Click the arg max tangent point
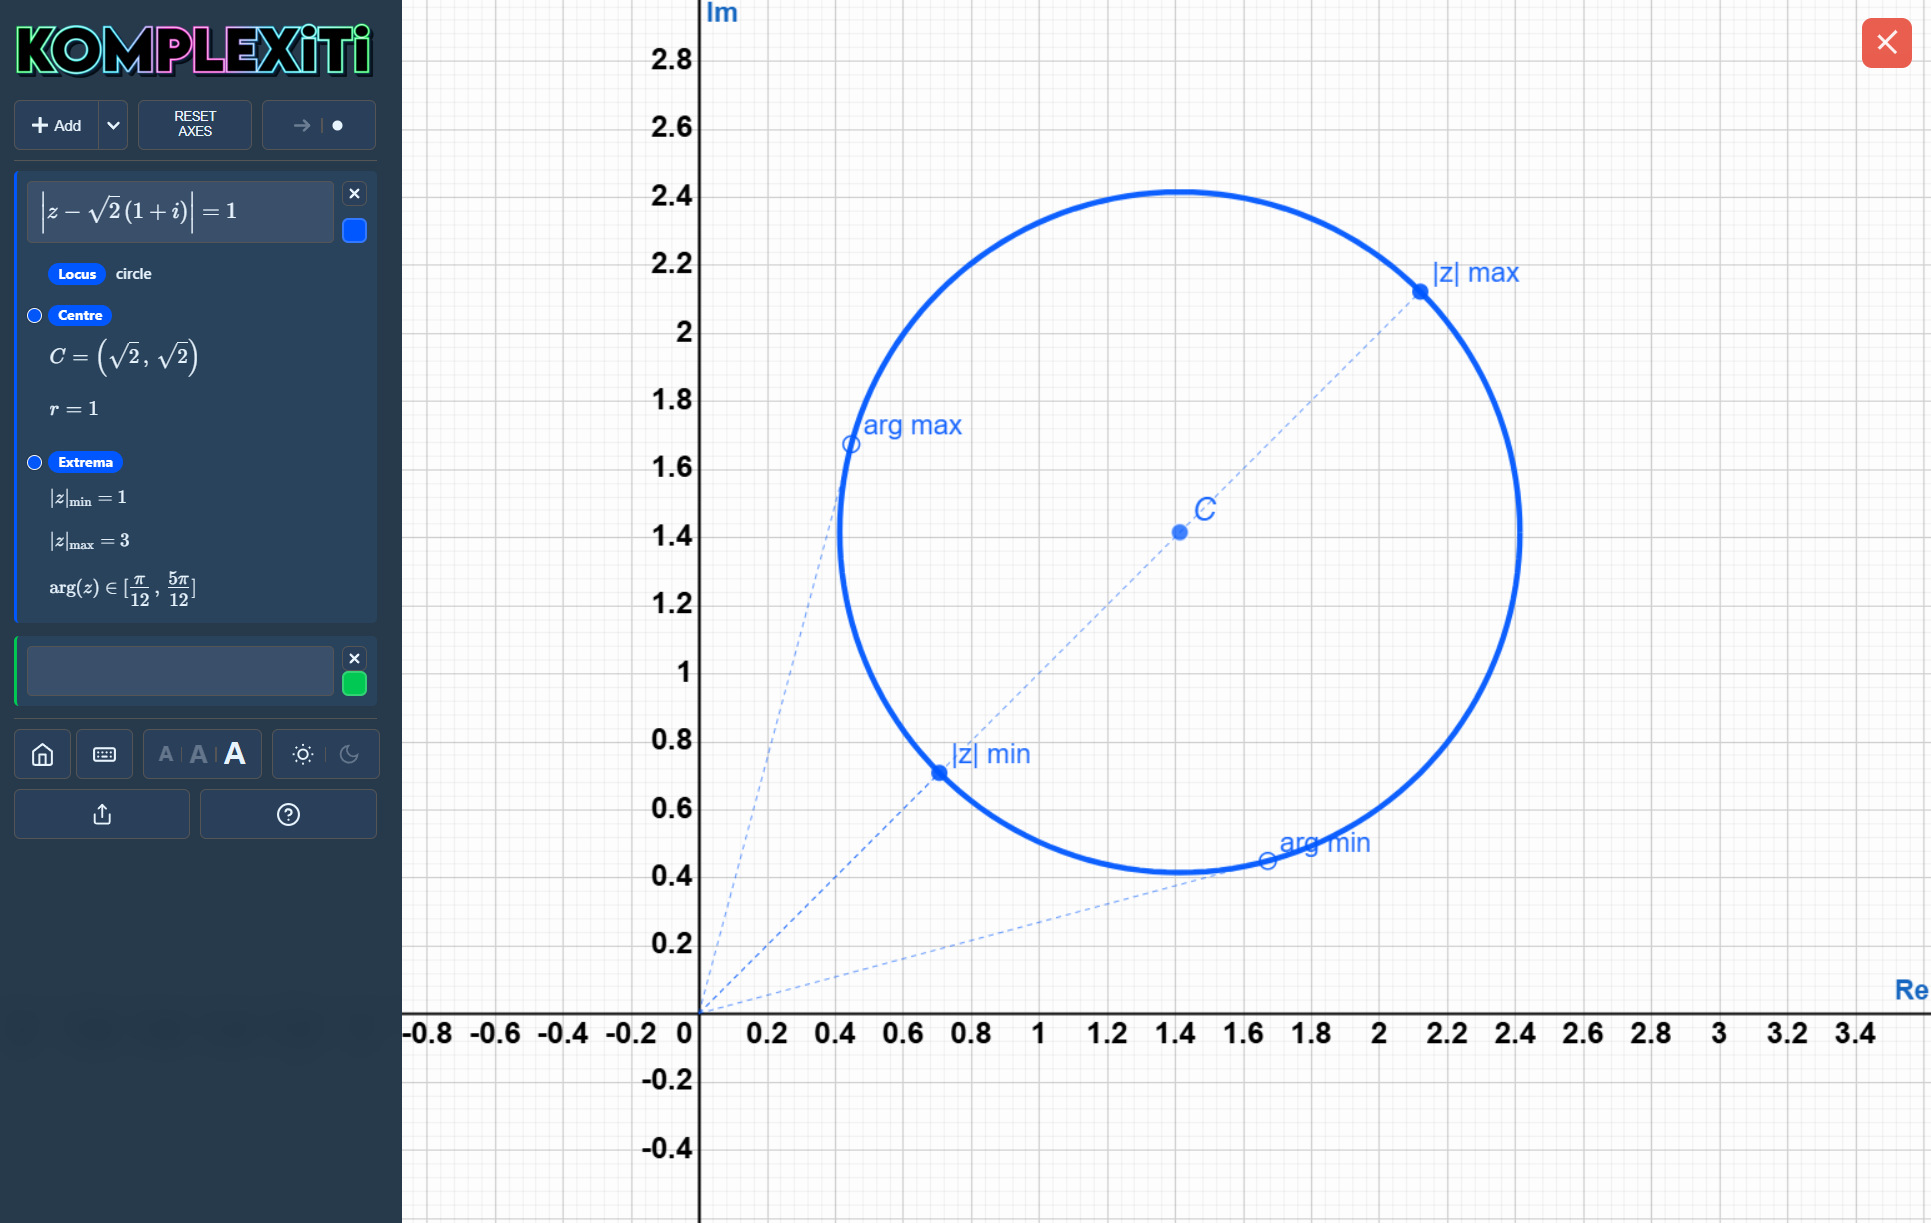This screenshot has height=1223, width=1931. 851,444
